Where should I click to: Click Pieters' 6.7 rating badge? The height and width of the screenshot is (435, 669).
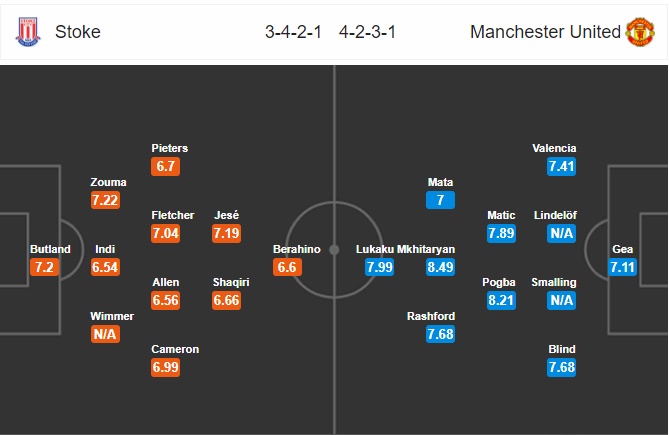(166, 166)
